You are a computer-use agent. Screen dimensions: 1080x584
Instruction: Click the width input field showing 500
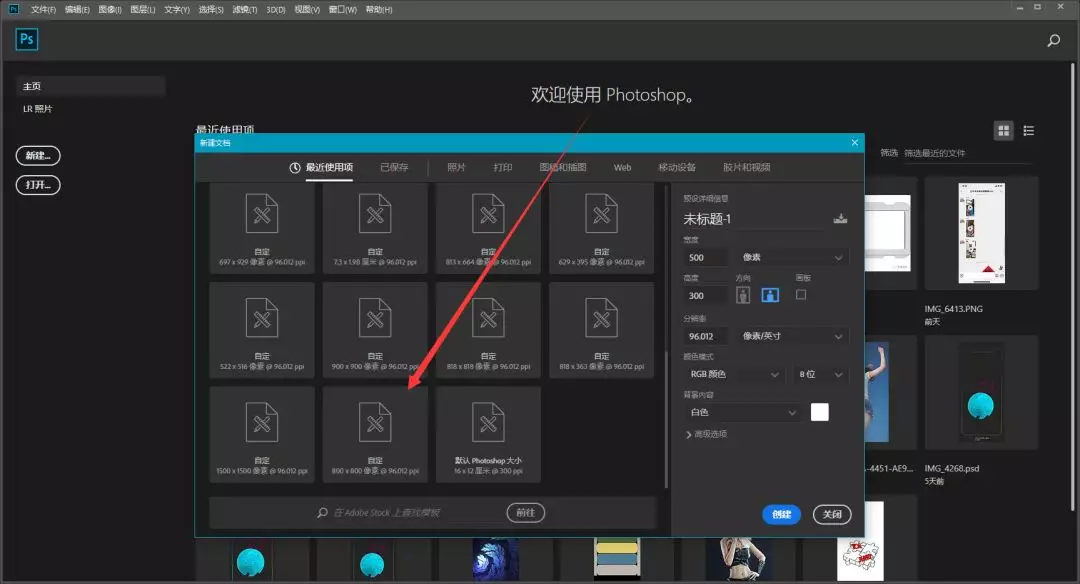(x=707, y=258)
